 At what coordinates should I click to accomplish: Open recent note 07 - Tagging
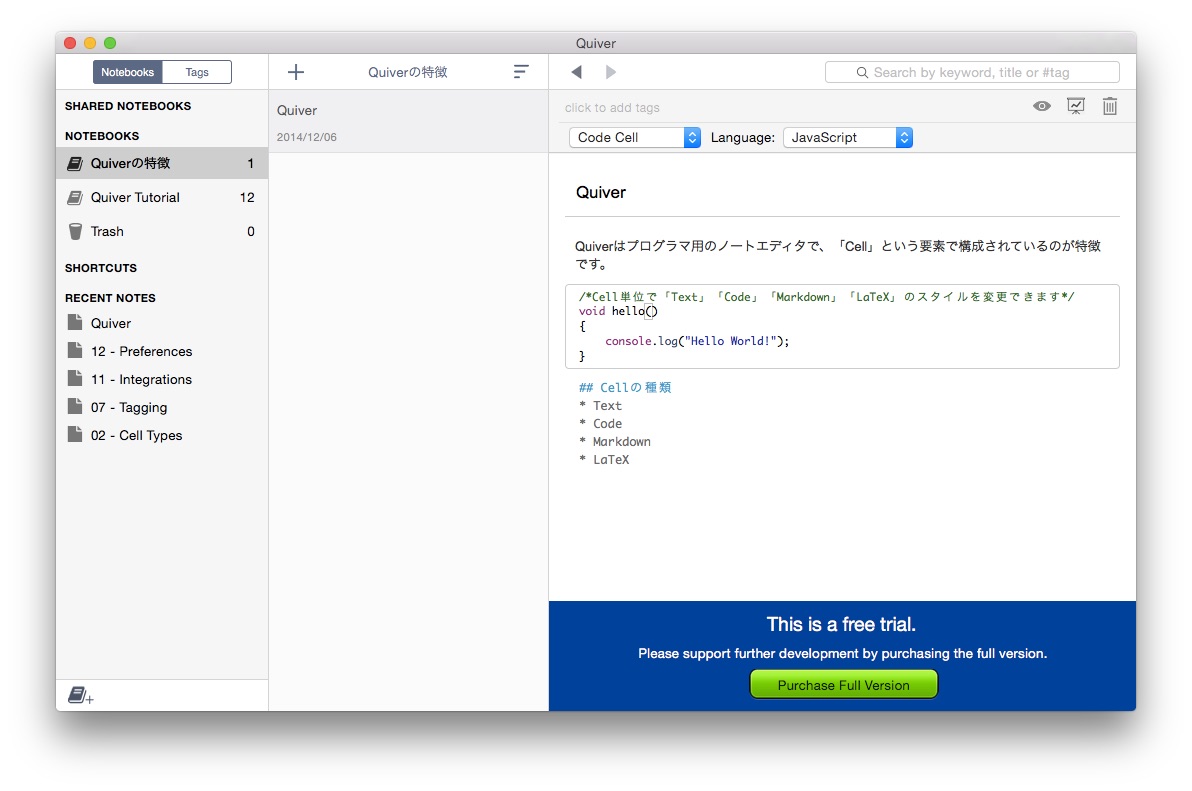pyautogui.click(x=129, y=407)
